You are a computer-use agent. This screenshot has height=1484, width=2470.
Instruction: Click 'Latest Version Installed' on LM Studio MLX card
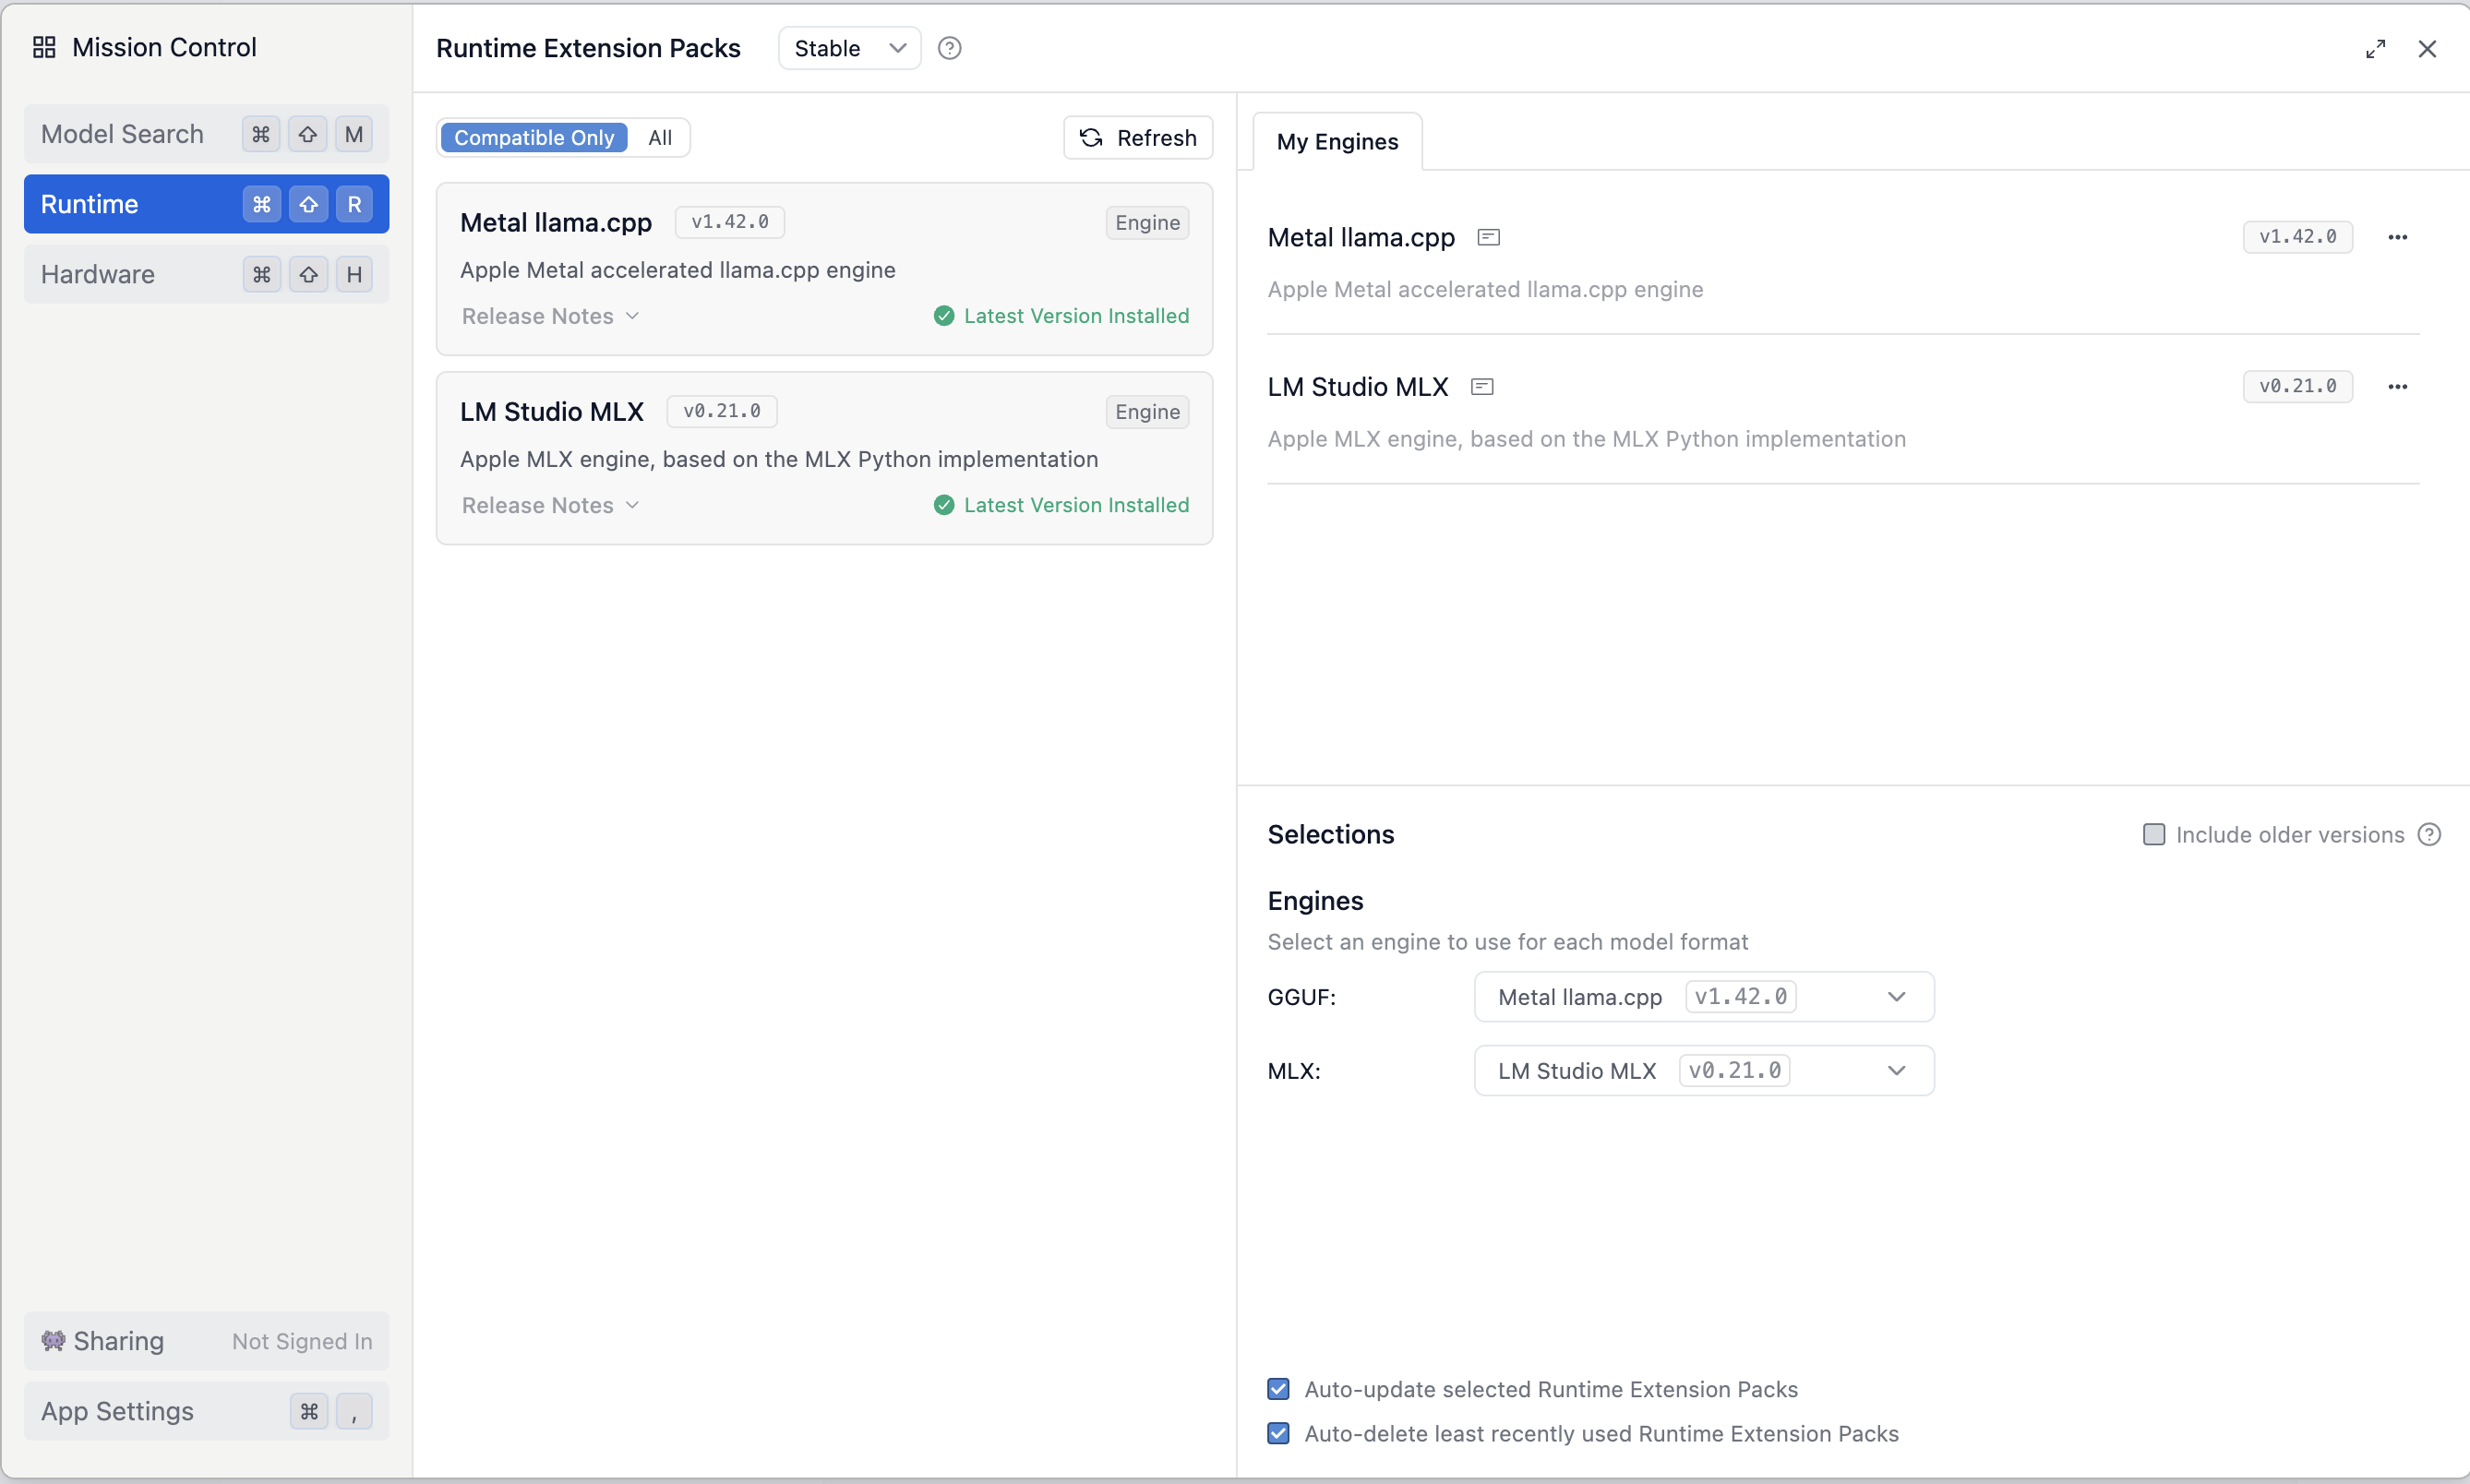[x=1076, y=505]
